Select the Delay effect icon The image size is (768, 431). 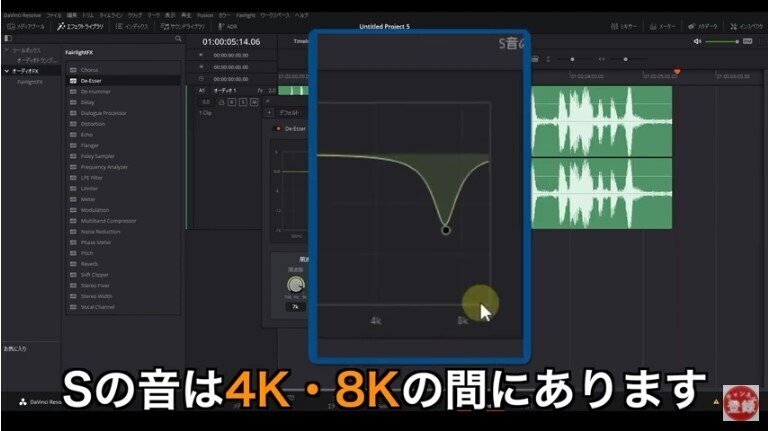coord(73,102)
